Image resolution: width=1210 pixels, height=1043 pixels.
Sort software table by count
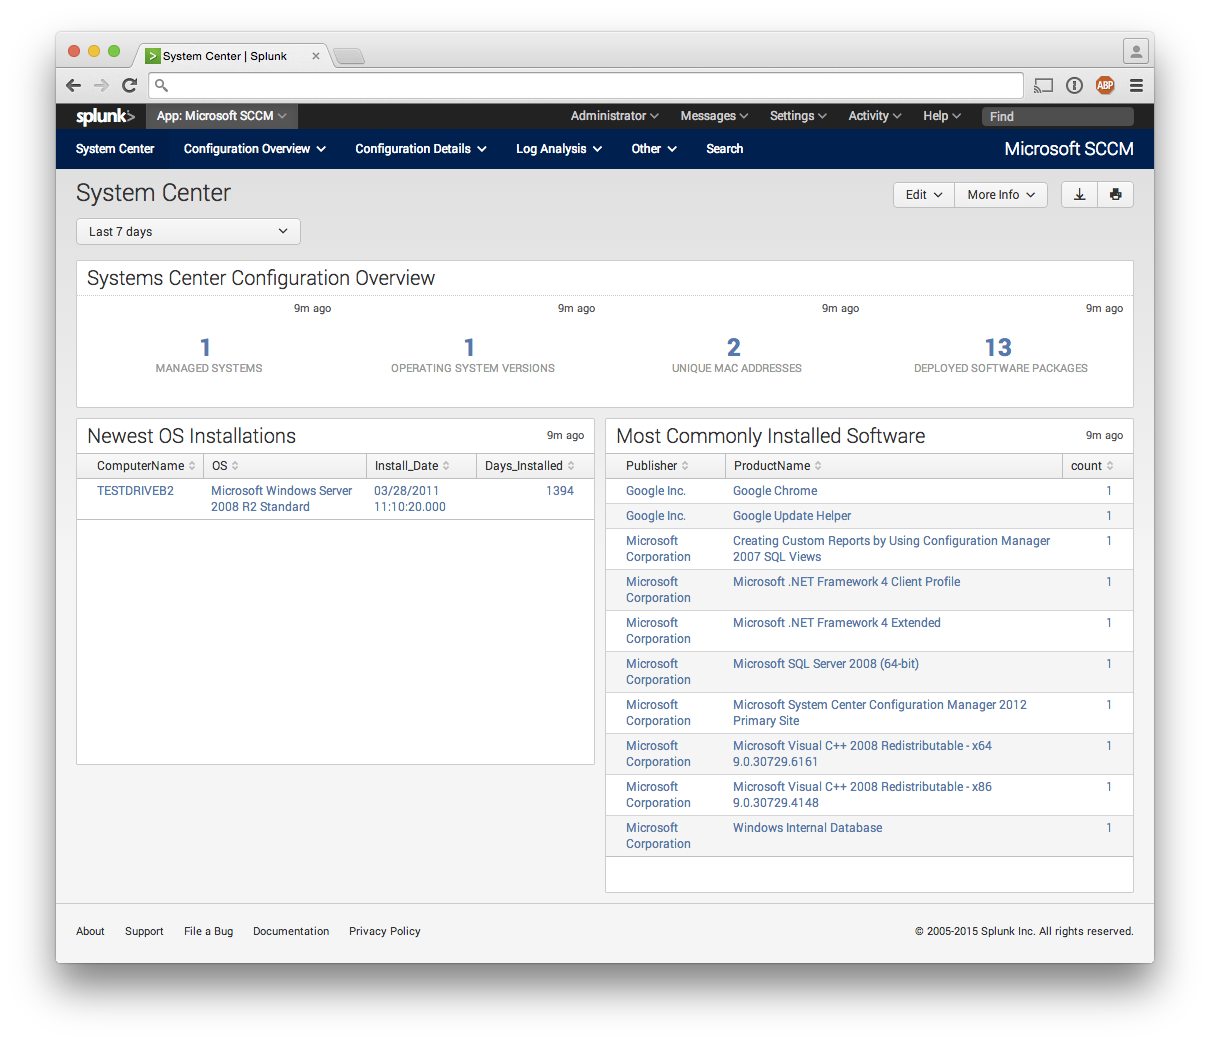(x=1092, y=466)
